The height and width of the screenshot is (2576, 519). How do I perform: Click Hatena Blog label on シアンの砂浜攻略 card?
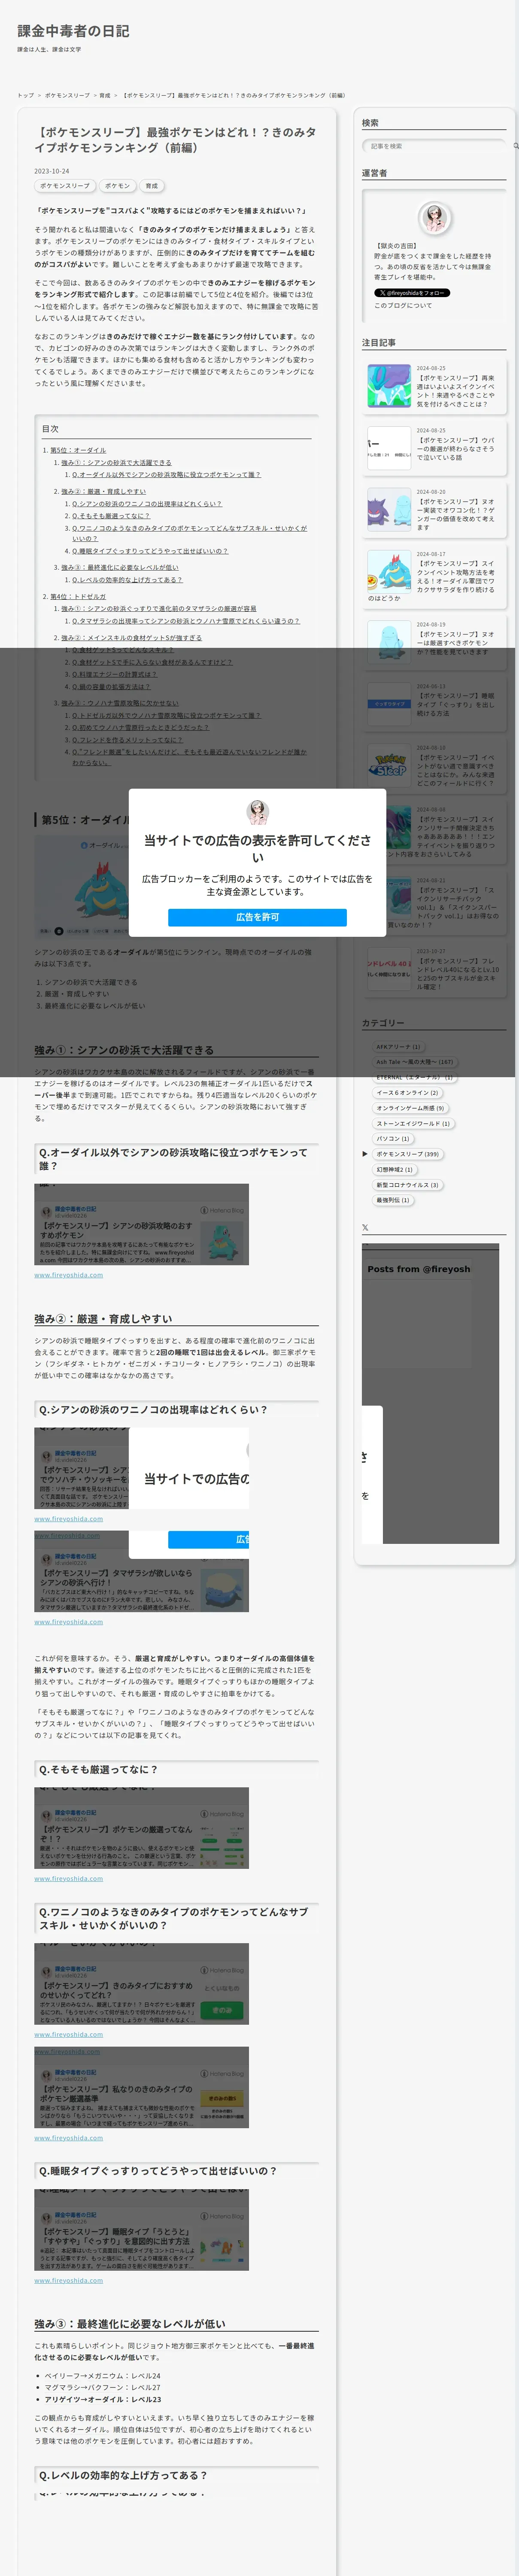223,1211
